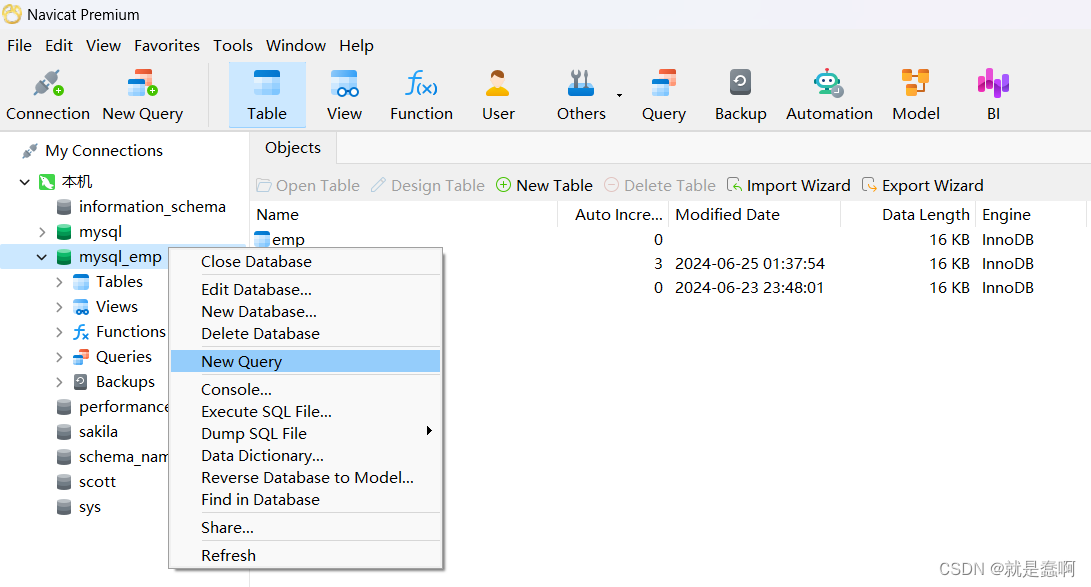The image size is (1091, 587).
Task: Collapse the 本机 connection tree
Action: point(24,182)
